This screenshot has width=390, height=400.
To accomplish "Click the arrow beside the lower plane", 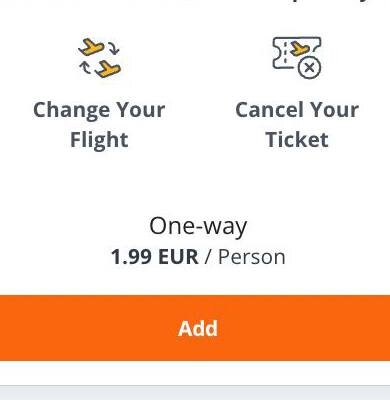I will pos(85,67).
